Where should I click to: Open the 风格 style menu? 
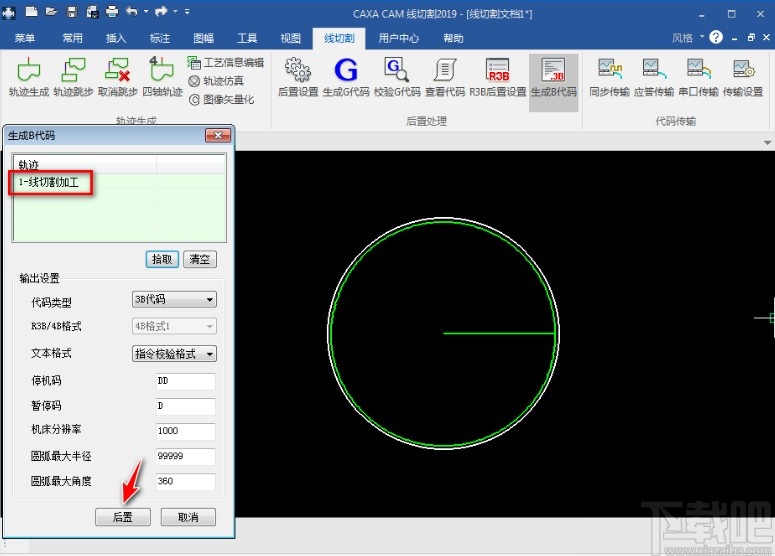coord(683,38)
